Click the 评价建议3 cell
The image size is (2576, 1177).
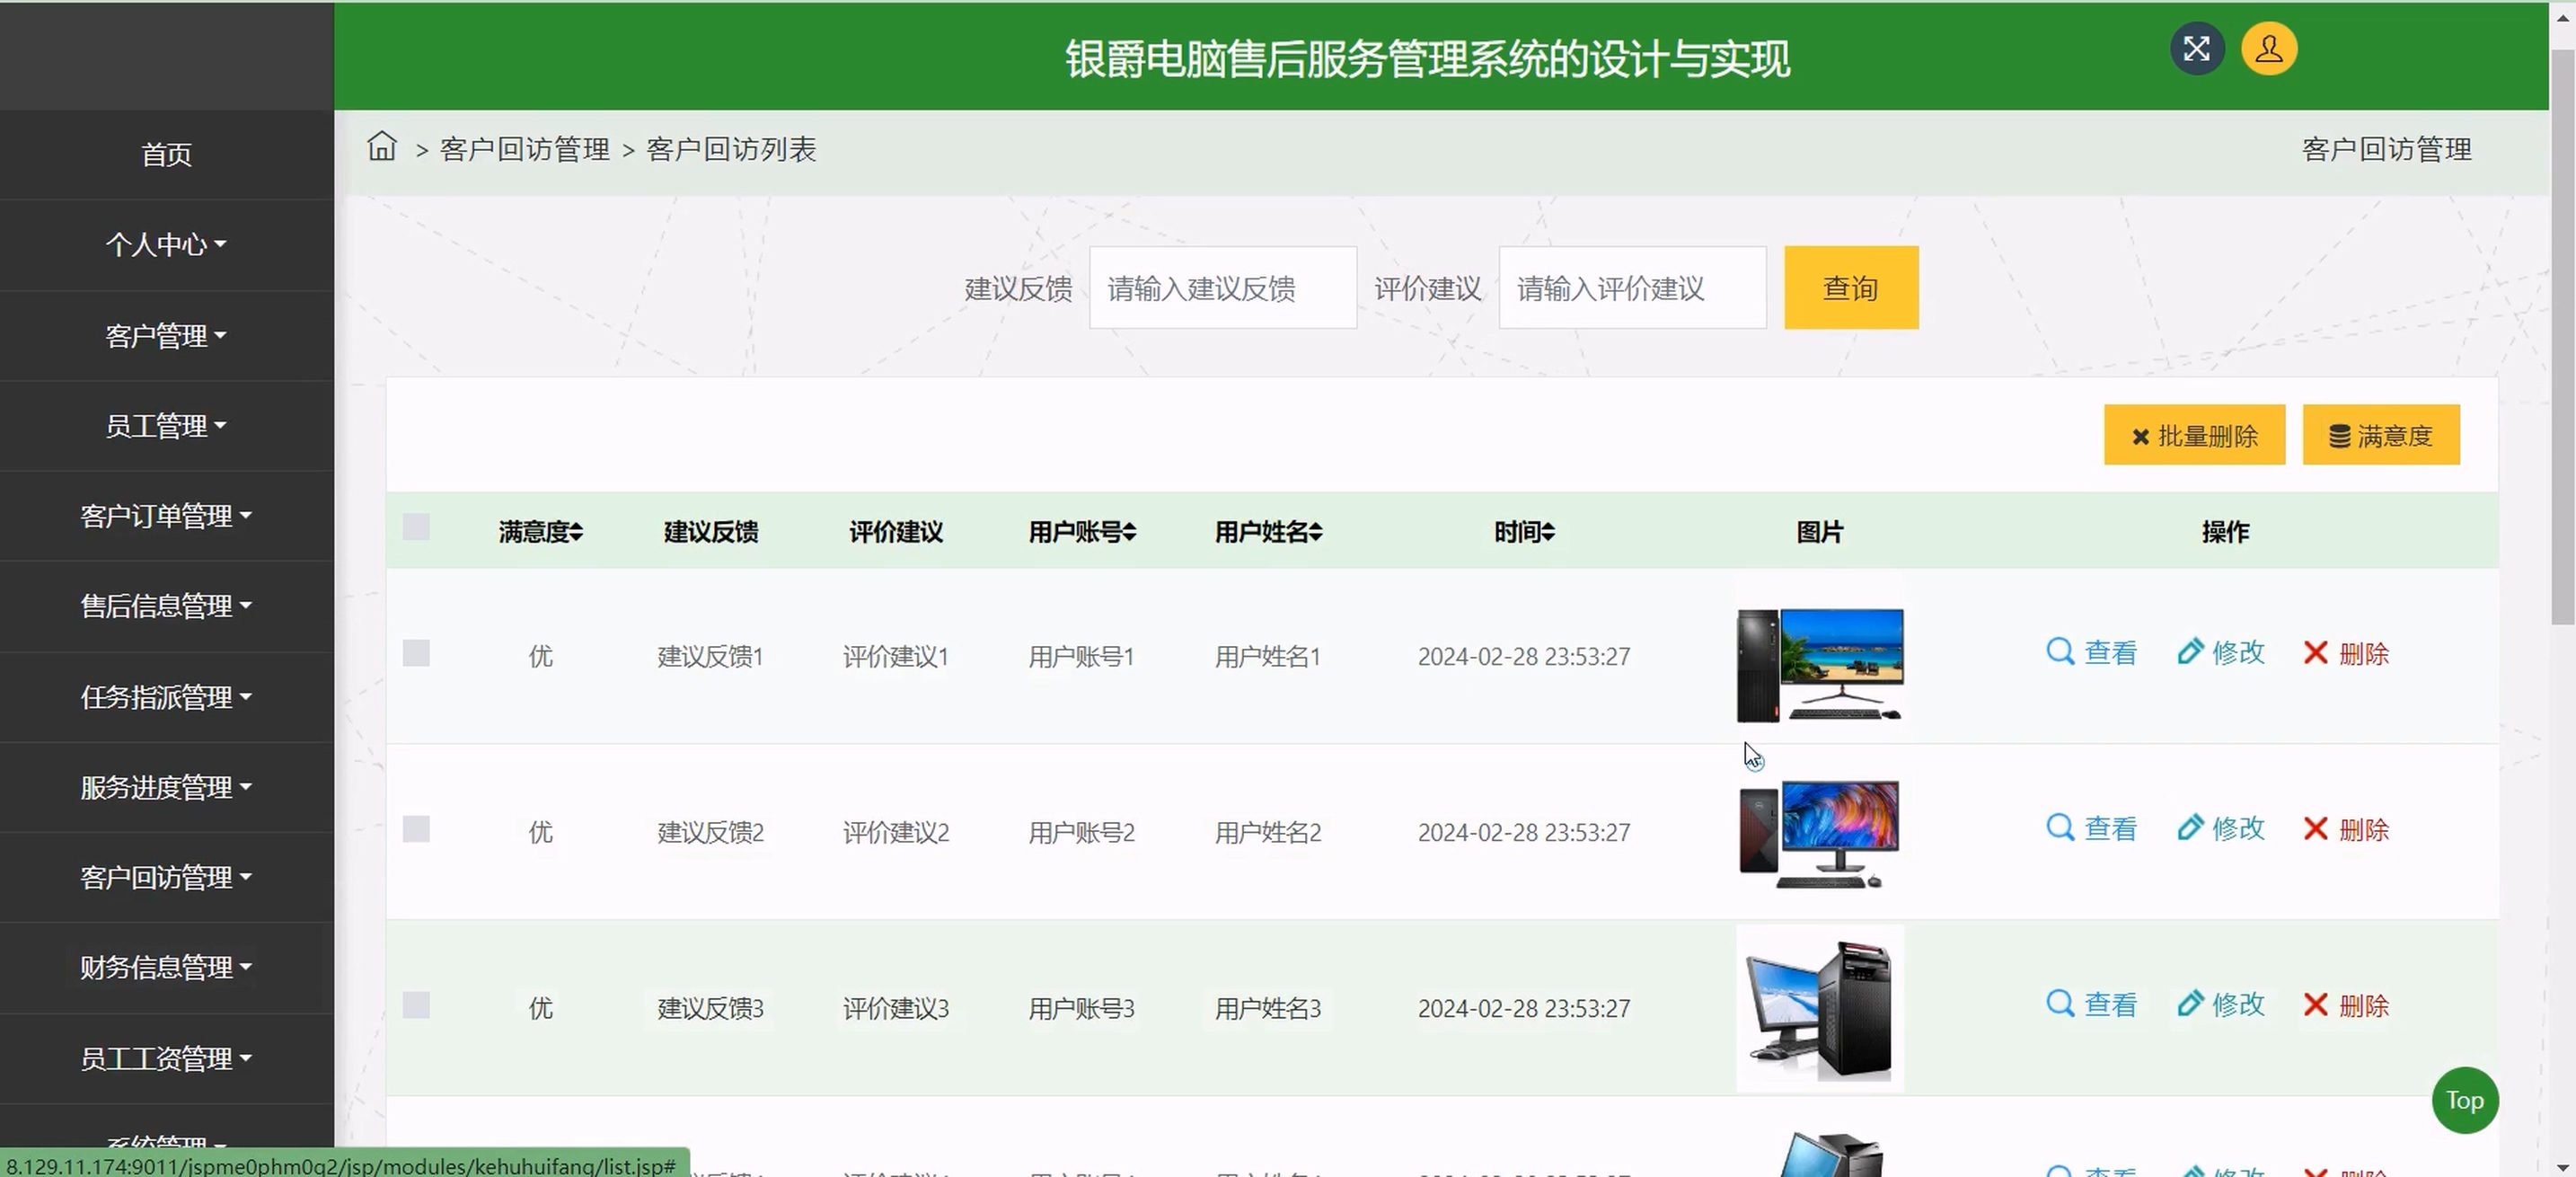tap(896, 1008)
